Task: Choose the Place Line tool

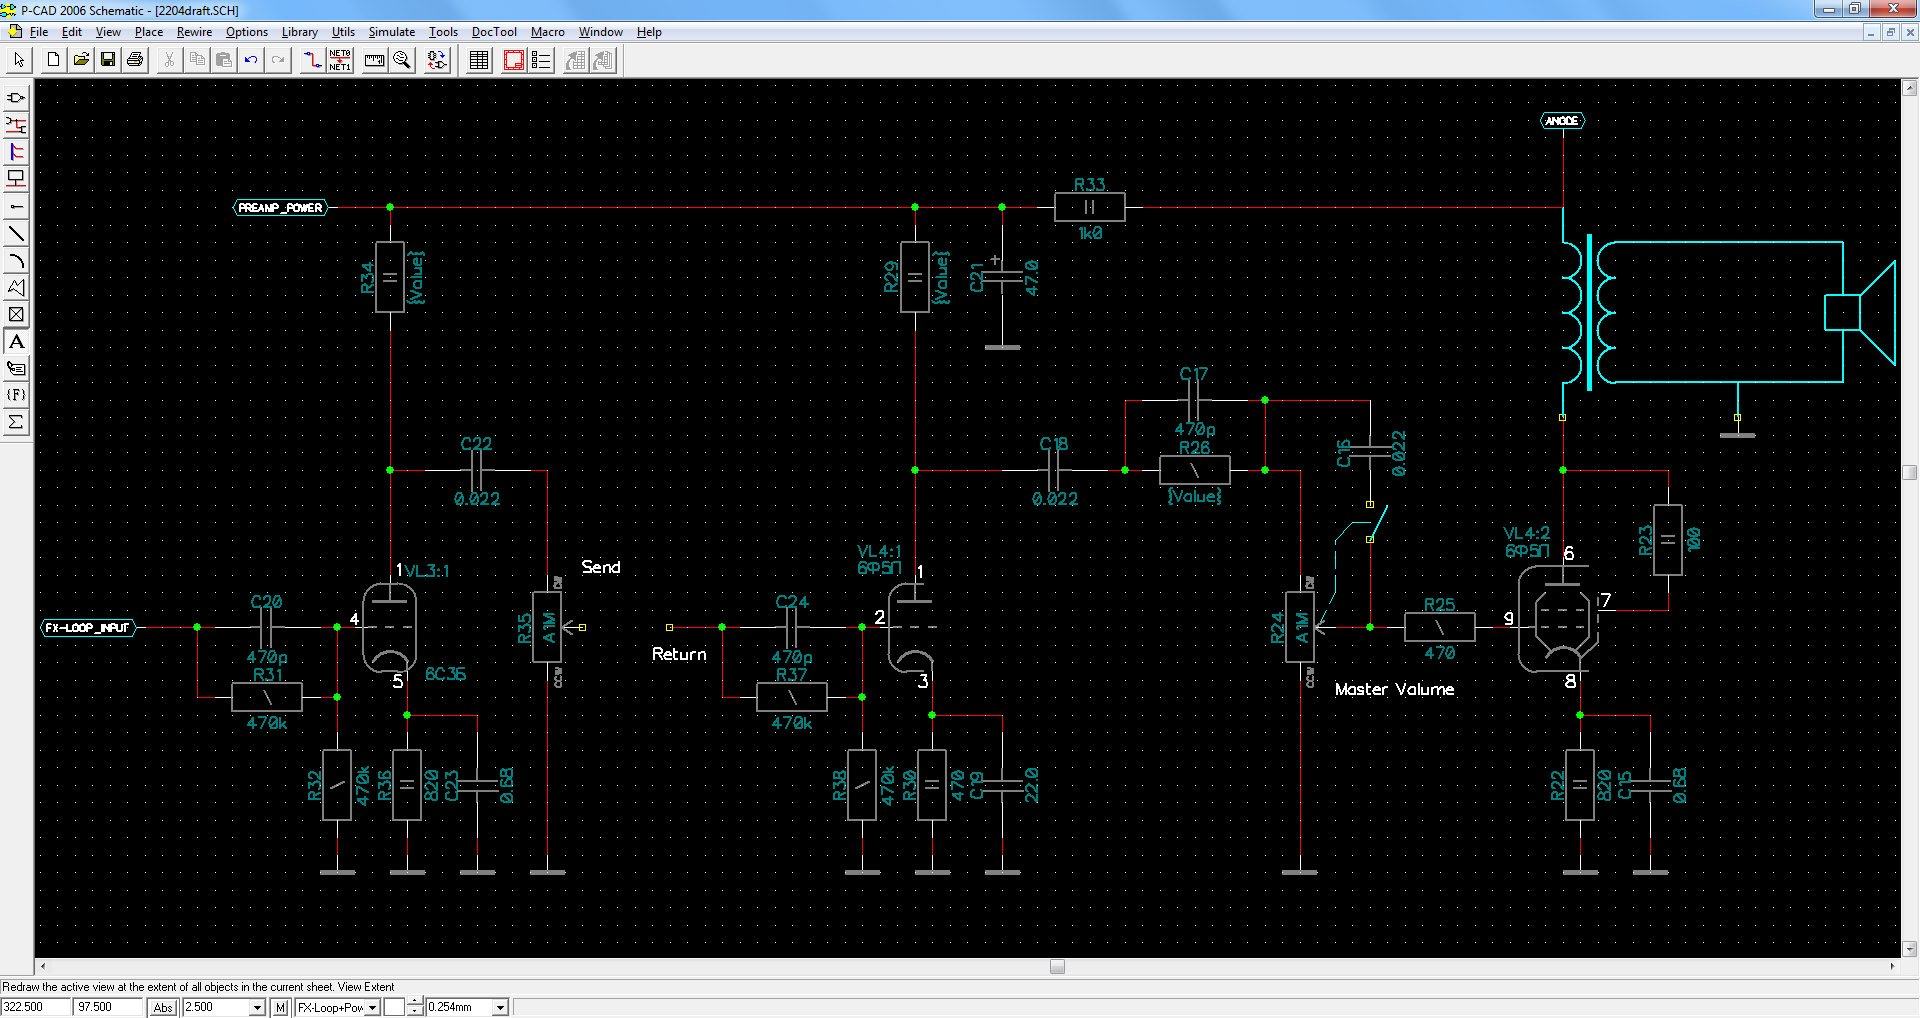Action: click(x=16, y=234)
